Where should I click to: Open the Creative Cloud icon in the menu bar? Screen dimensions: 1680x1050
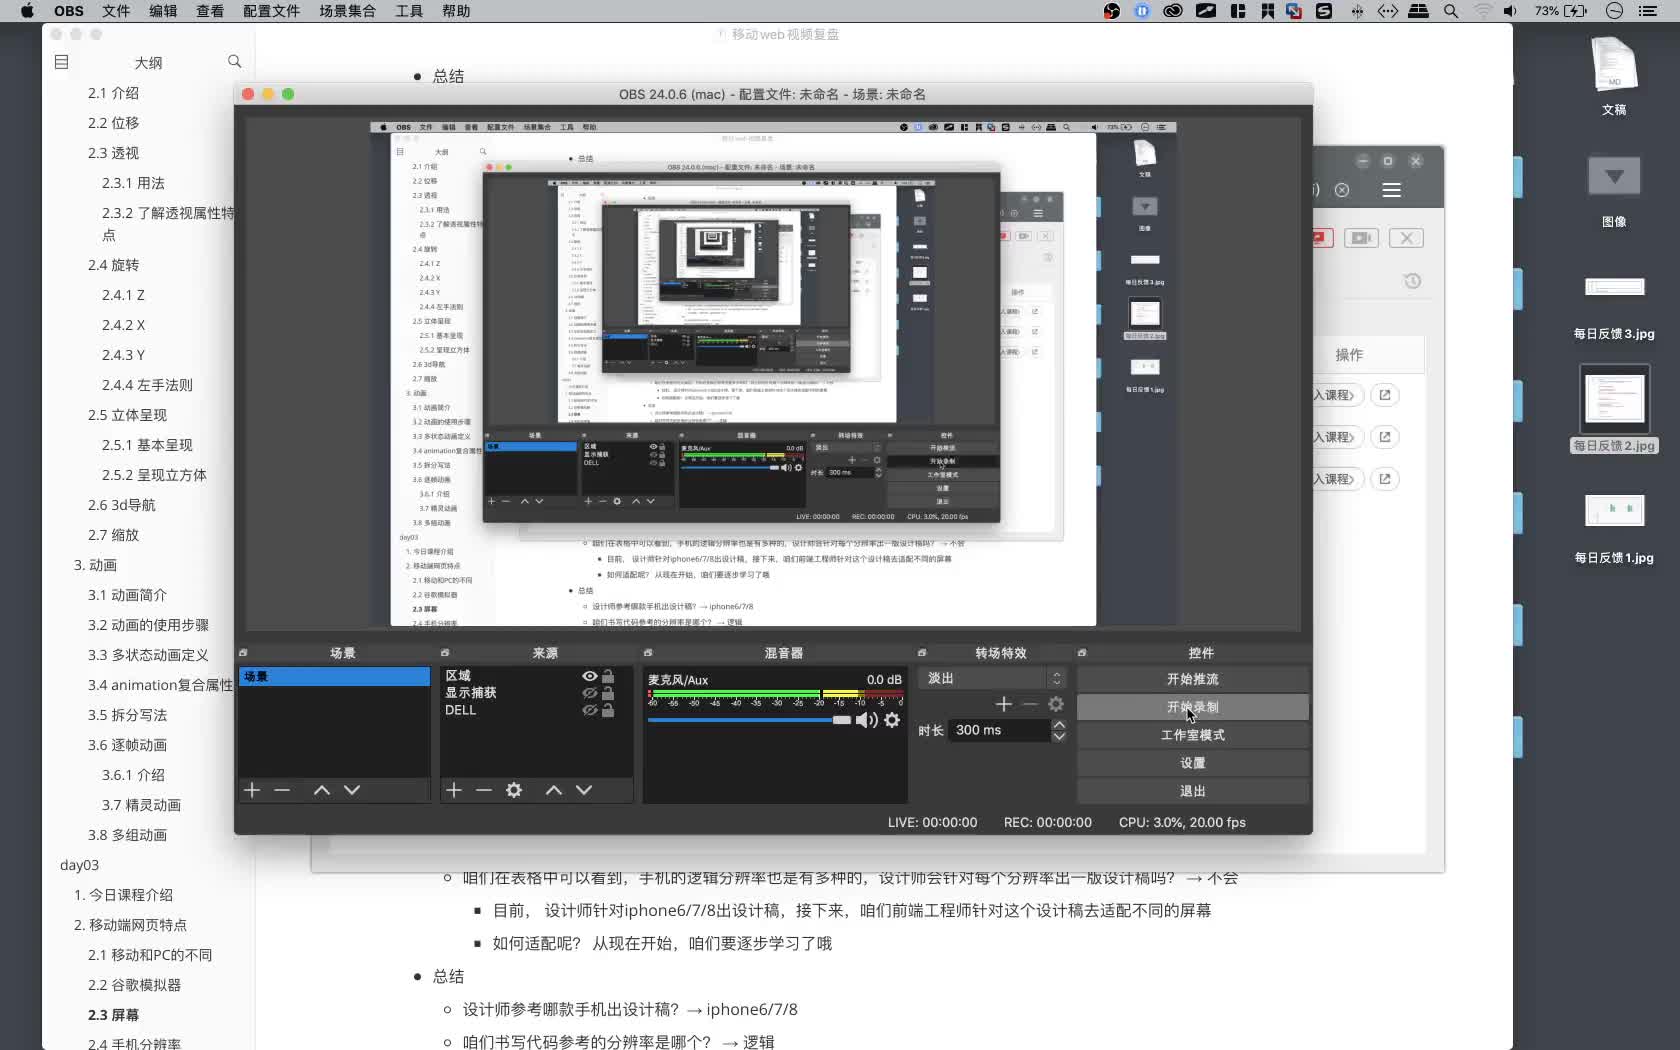[1173, 11]
